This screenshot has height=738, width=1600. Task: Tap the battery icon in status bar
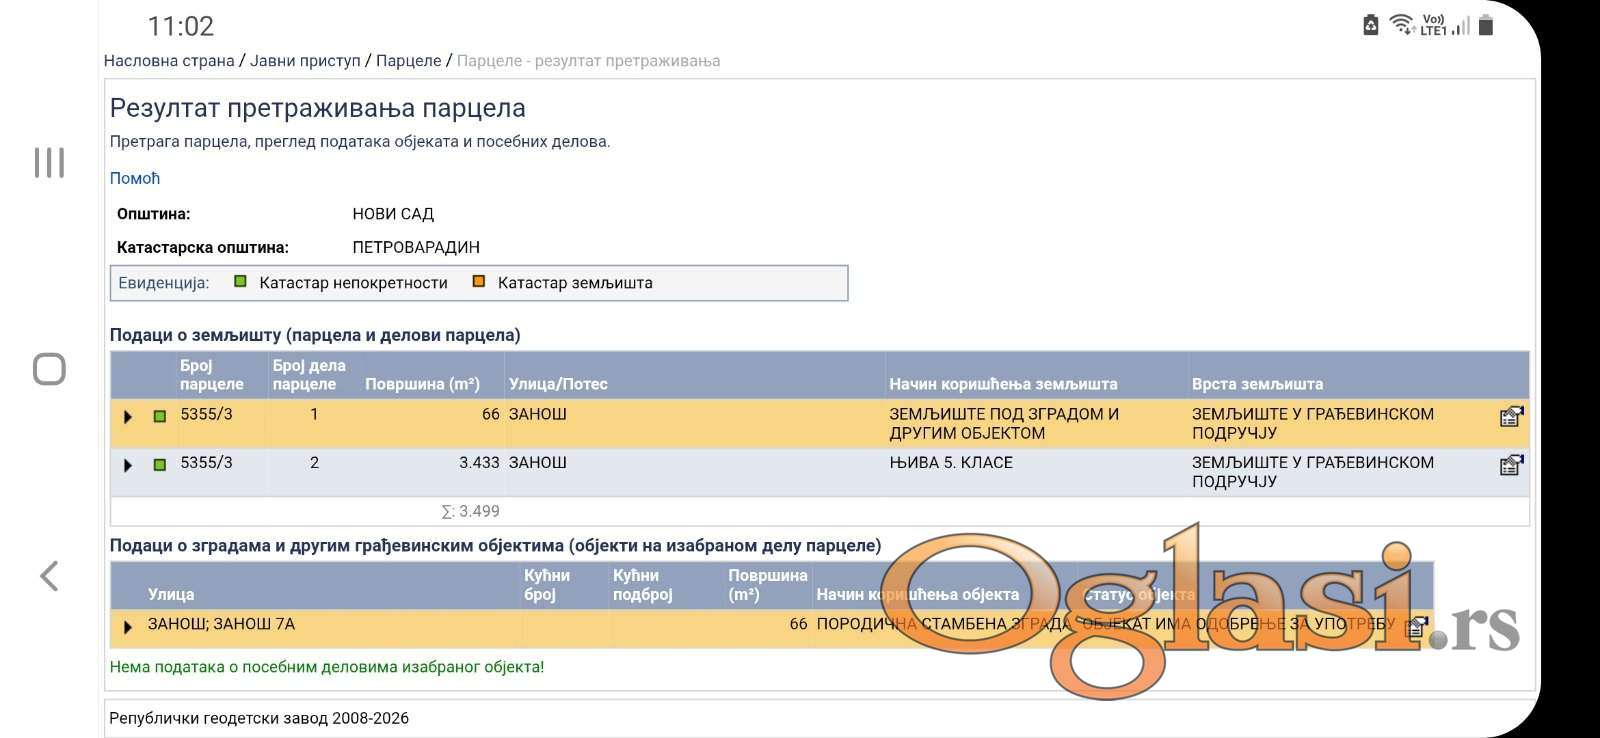click(x=1486, y=26)
